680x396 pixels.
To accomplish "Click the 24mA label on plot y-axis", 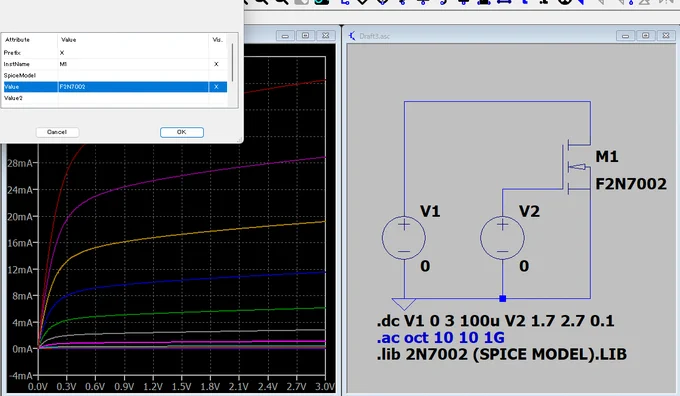I will coord(20,190).
